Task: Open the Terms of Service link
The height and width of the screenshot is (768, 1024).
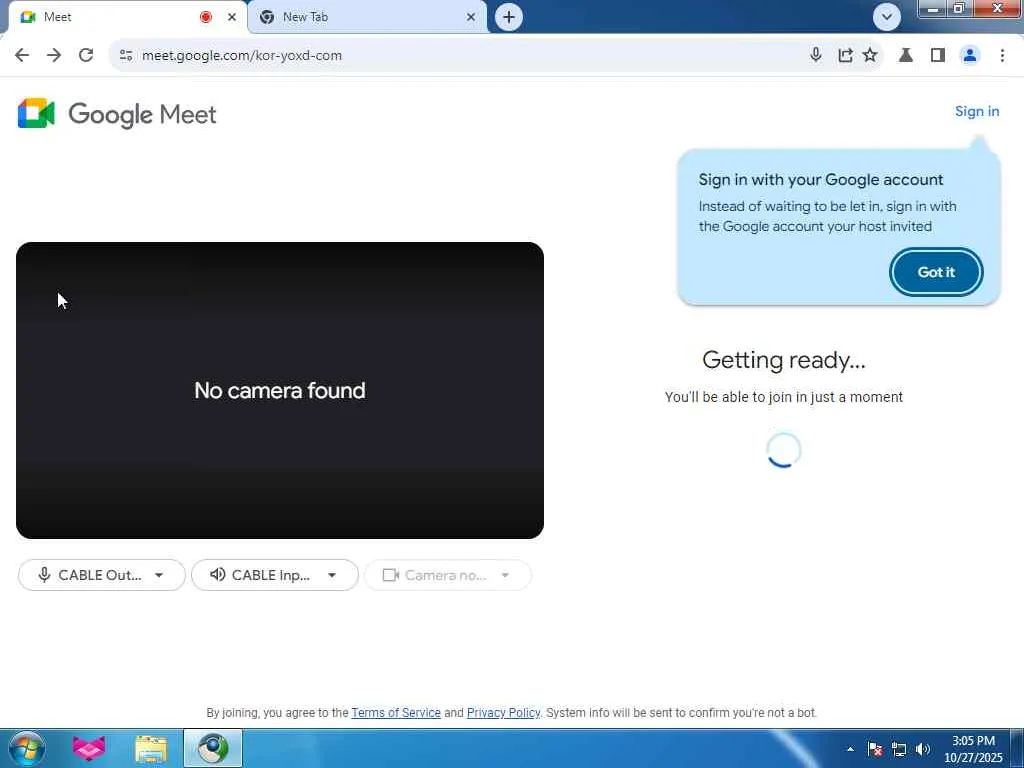Action: coord(396,712)
